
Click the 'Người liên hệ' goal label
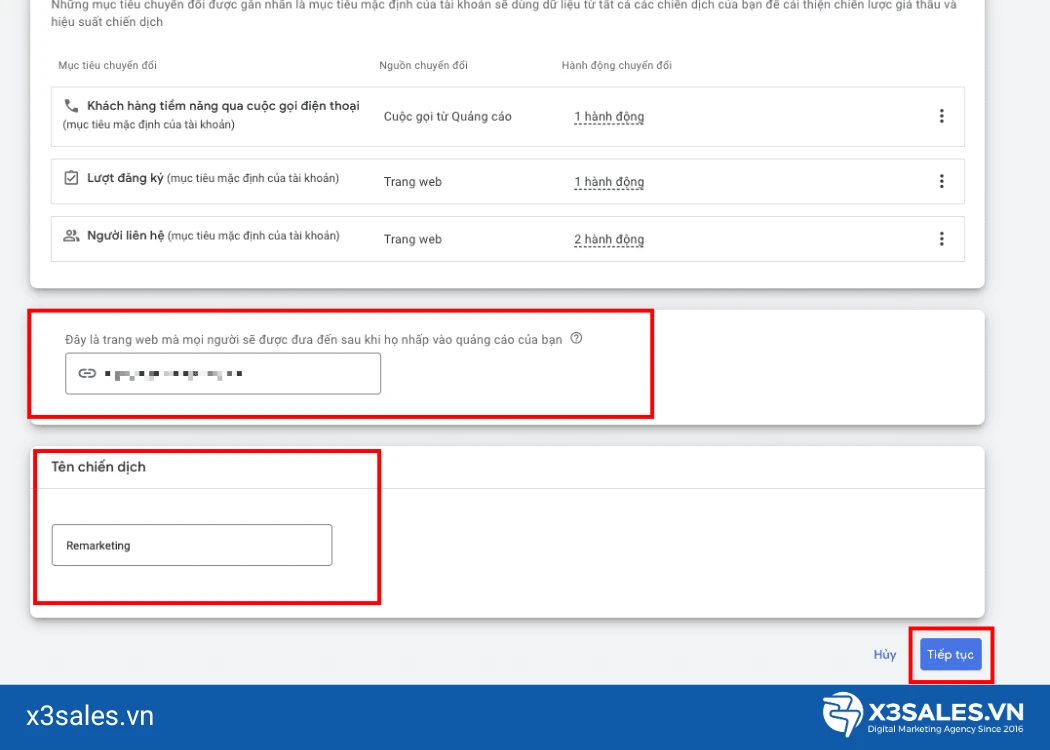125,236
